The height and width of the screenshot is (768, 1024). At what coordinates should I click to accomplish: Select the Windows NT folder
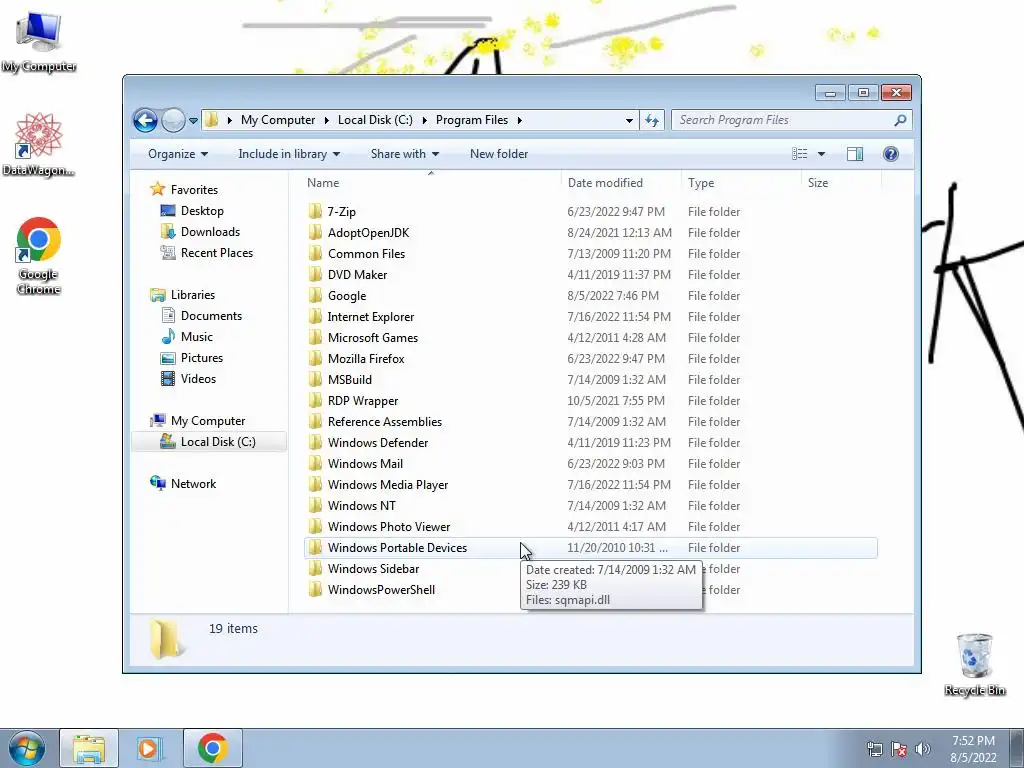coord(361,505)
